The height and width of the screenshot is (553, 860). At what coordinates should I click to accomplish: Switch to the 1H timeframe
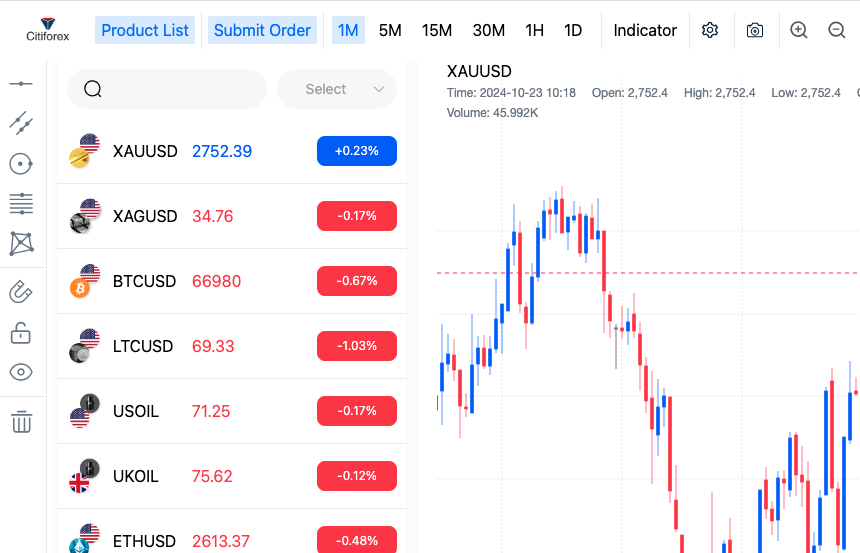[x=535, y=30]
